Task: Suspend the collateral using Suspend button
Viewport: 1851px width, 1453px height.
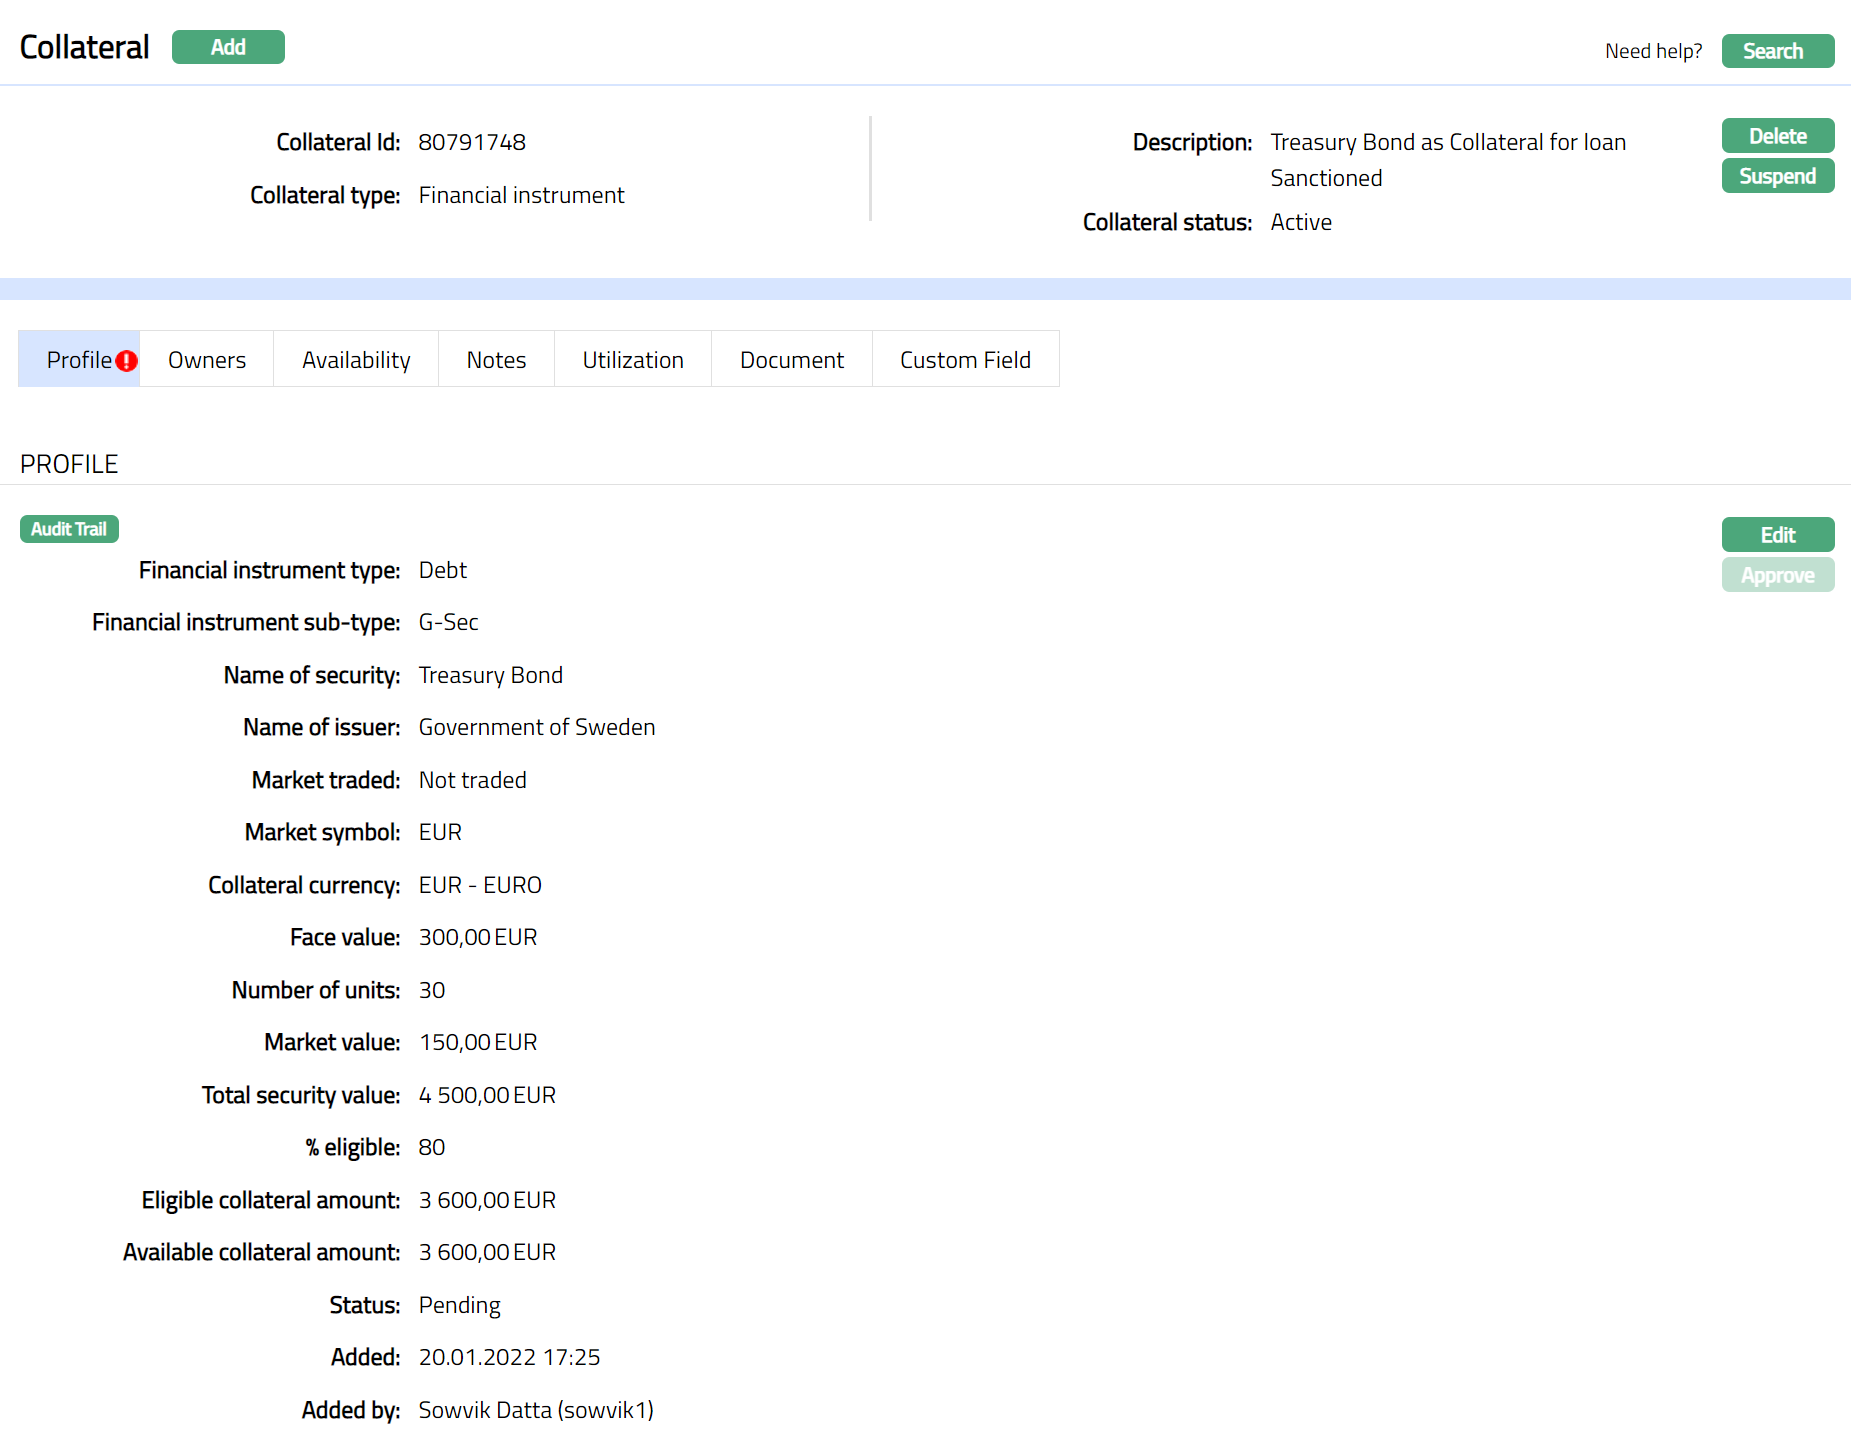Action: click(1777, 176)
